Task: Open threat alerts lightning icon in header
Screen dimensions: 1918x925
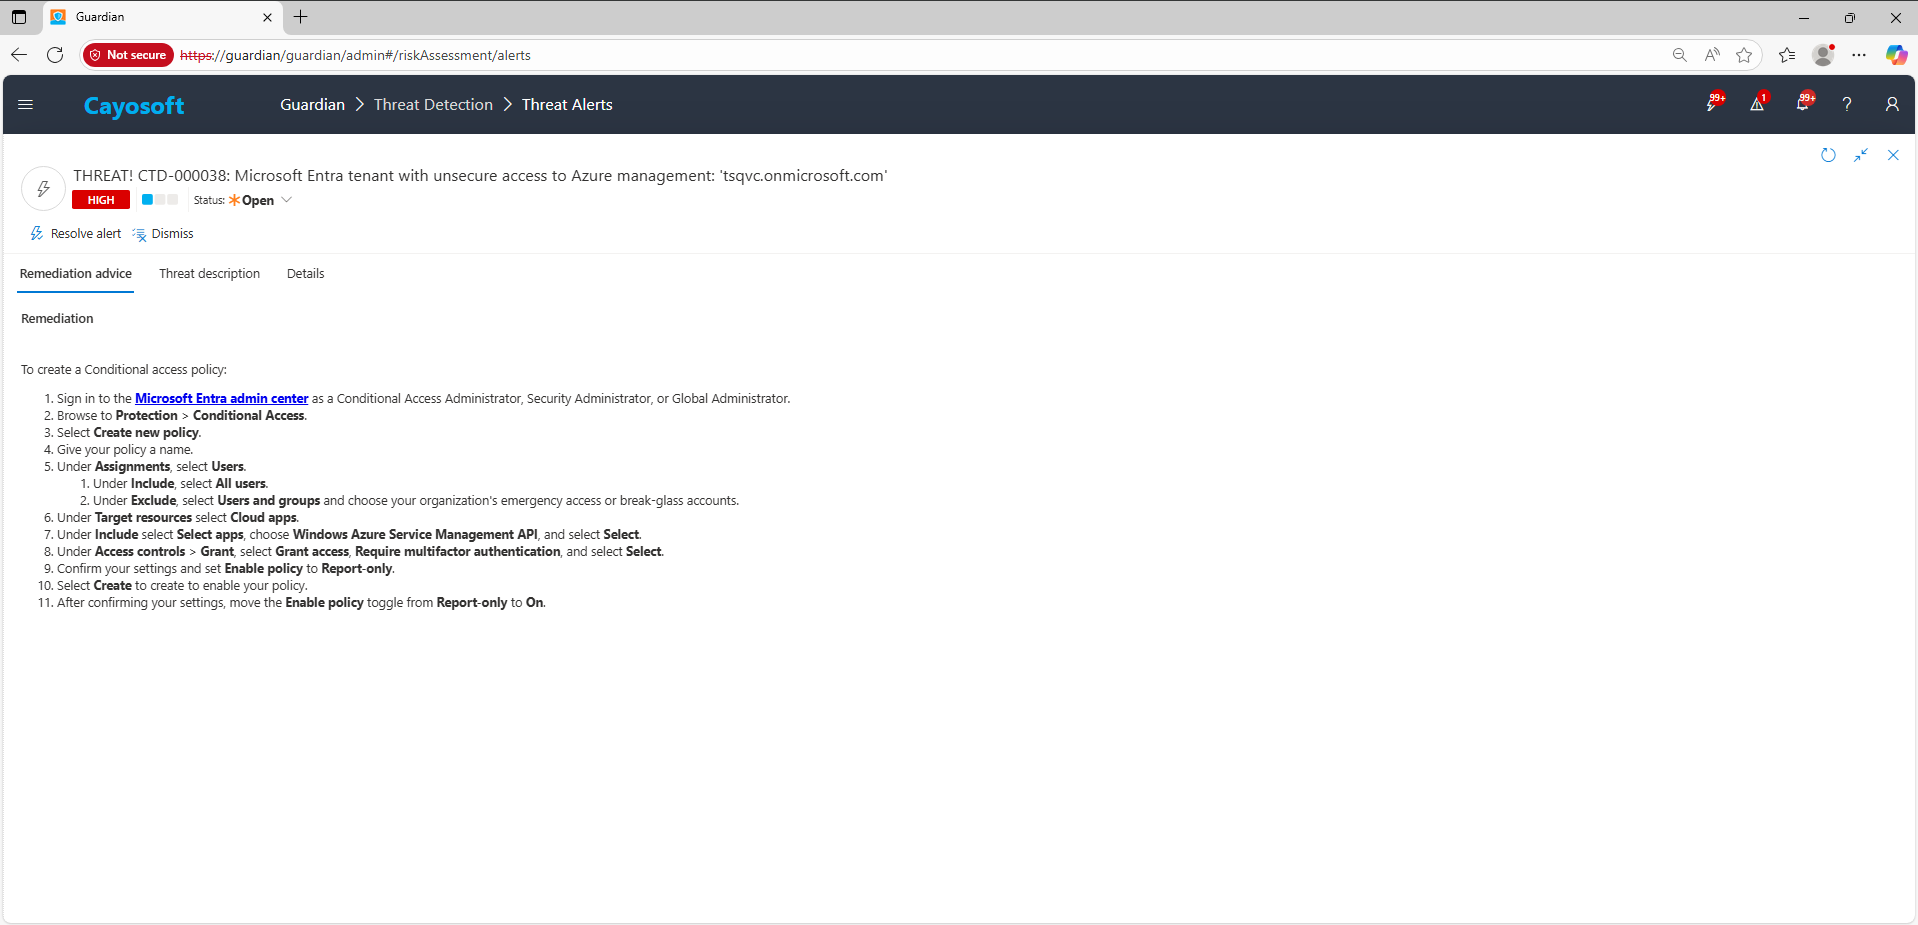Action: coord(1713,104)
